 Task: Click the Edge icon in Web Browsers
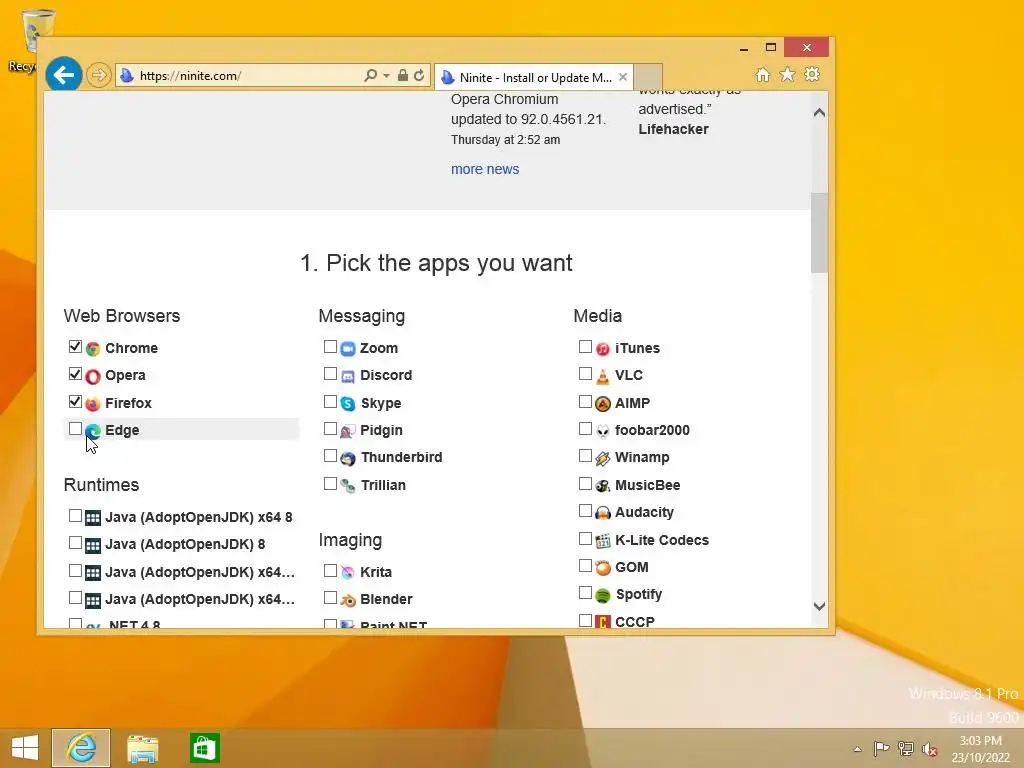pyautogui.click(x=93, y=430)
